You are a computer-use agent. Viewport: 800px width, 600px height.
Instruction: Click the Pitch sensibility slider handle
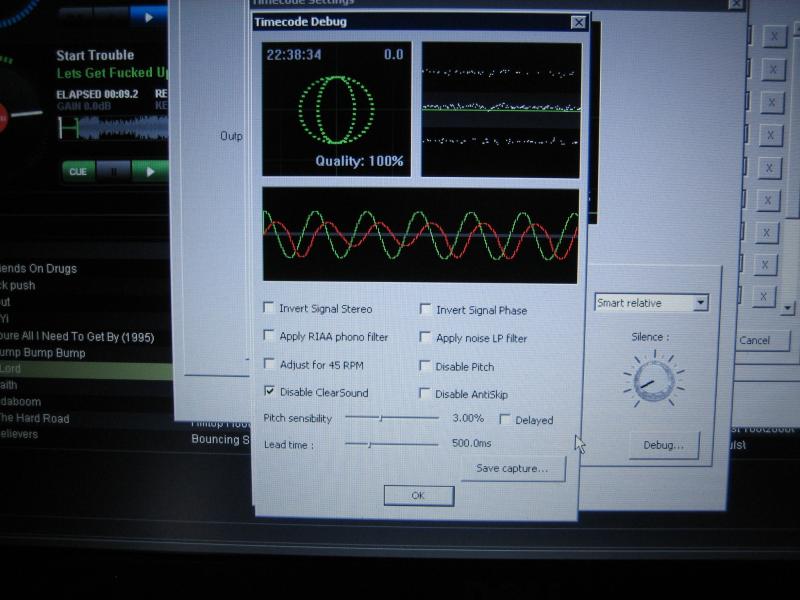(x=379, y=418)
